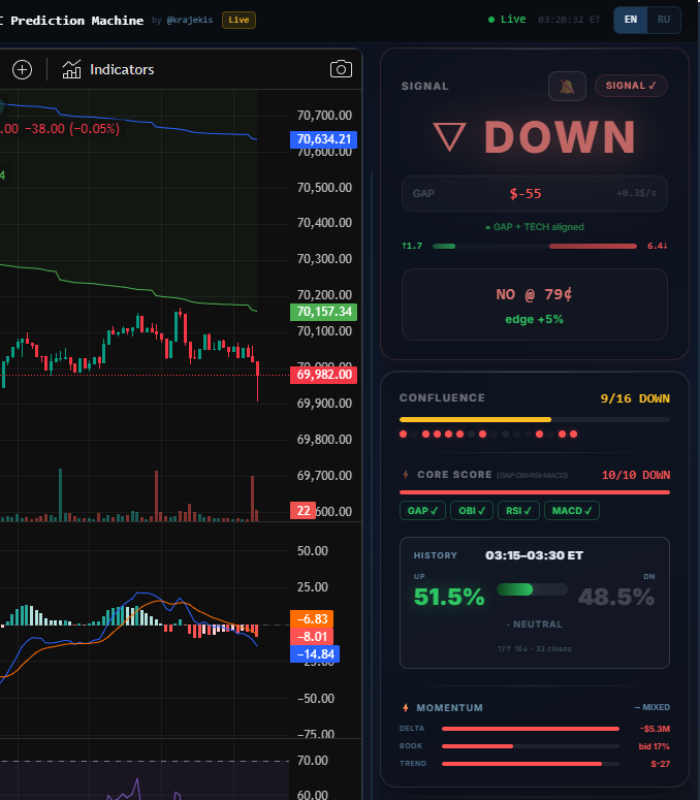Screen dimensions: 700x800
Task: Click the GAP + TECH aligned label
Action: pos(534,227)
